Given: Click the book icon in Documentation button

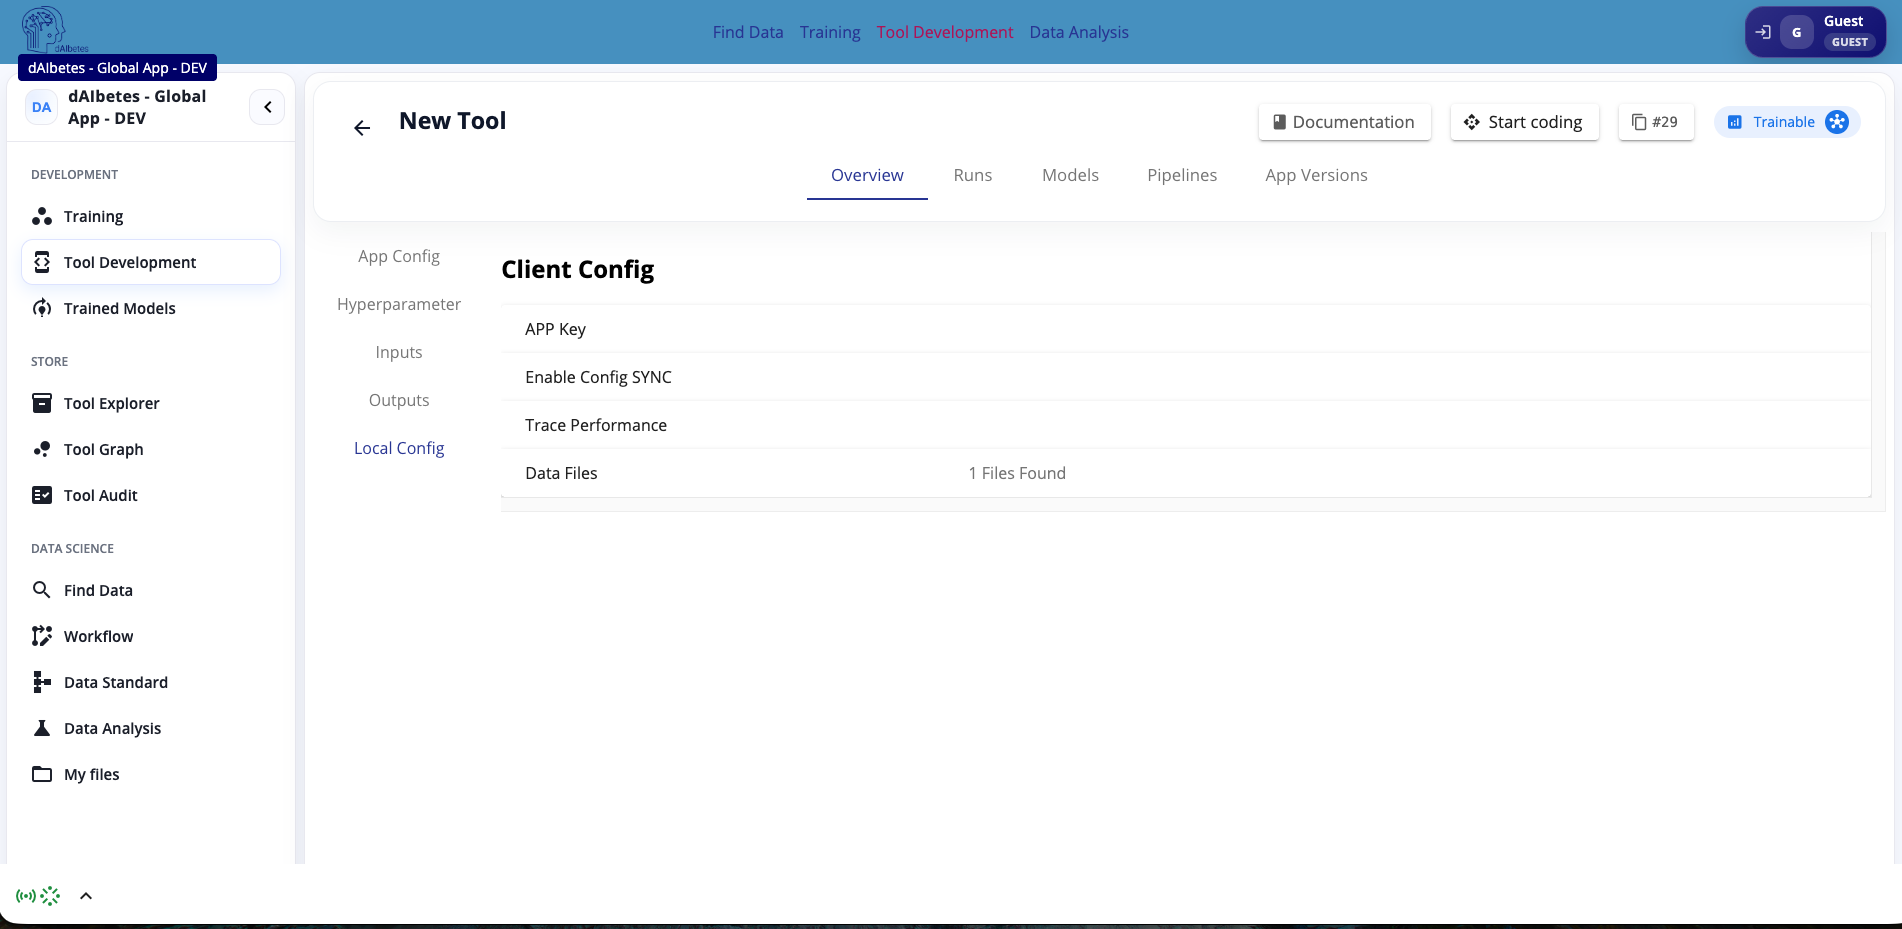Looking at the screenshot, I should (1279, 122).
